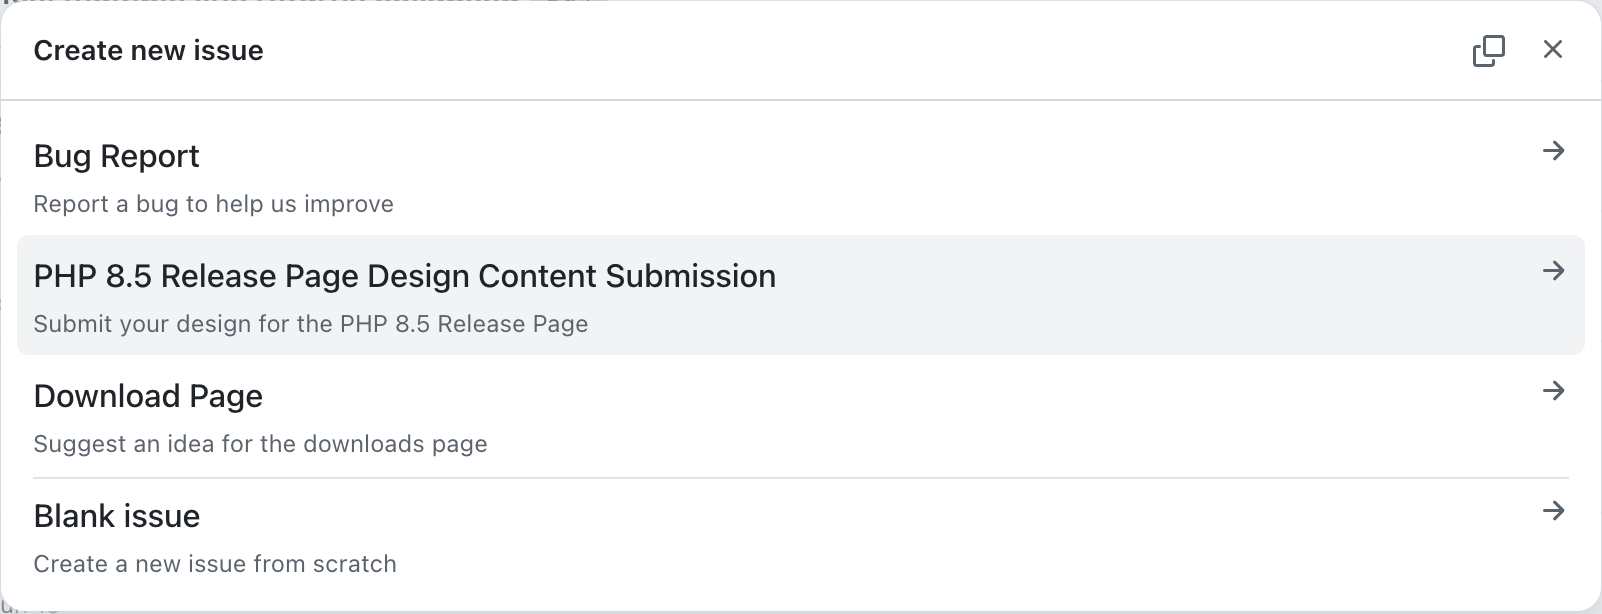Click "Submit your design for the PHP 8.5" description

310,324
